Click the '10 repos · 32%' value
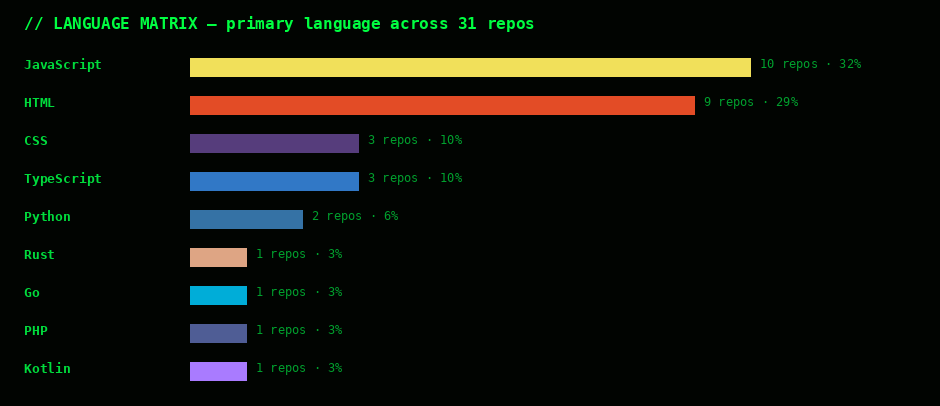 coord(811,64)
